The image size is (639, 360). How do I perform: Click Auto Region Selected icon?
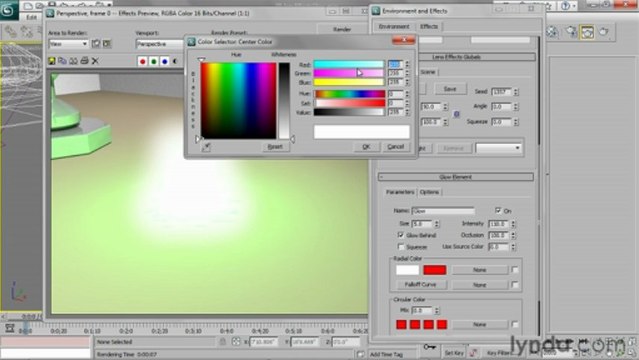coord(107,44)
